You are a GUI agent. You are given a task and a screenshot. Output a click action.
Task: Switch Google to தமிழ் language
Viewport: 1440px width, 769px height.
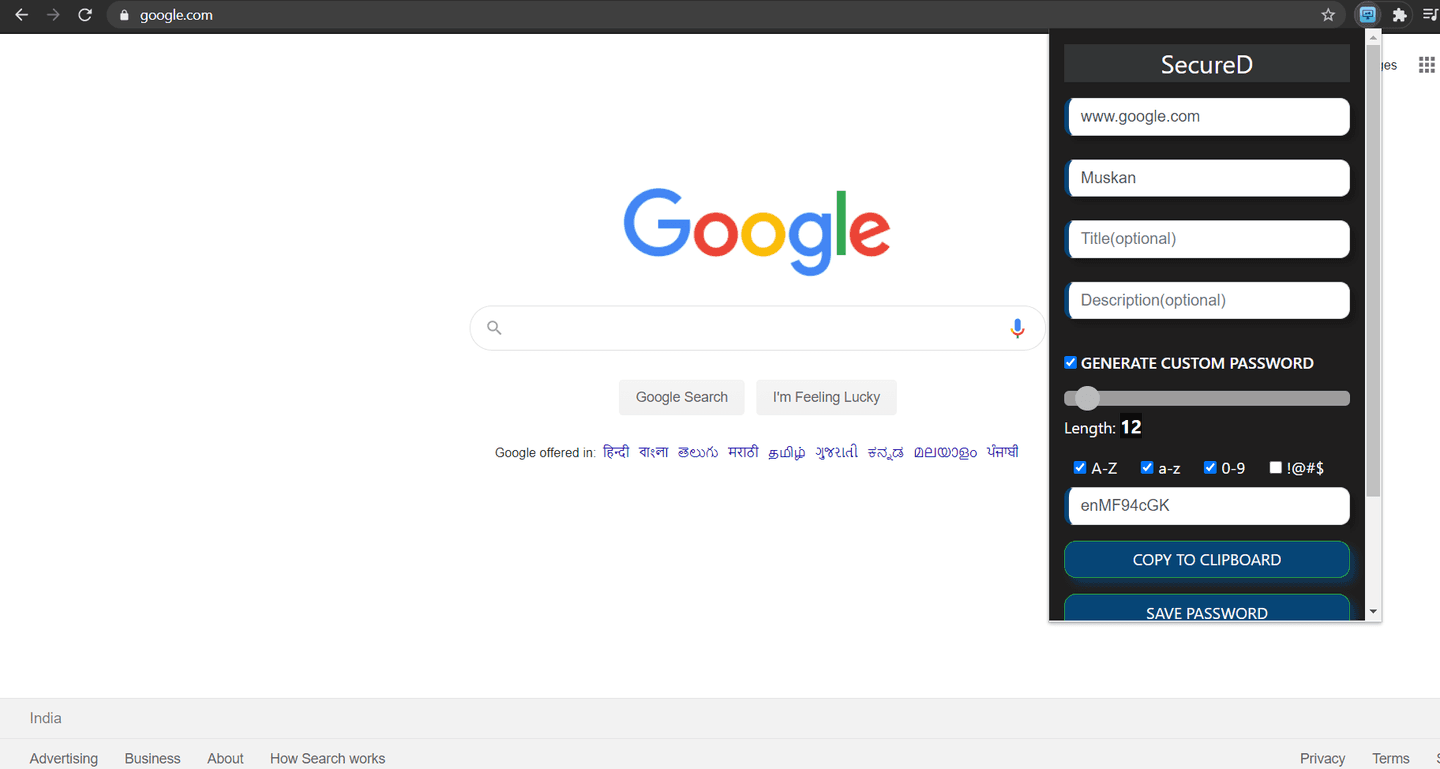[x=787, y=452]
